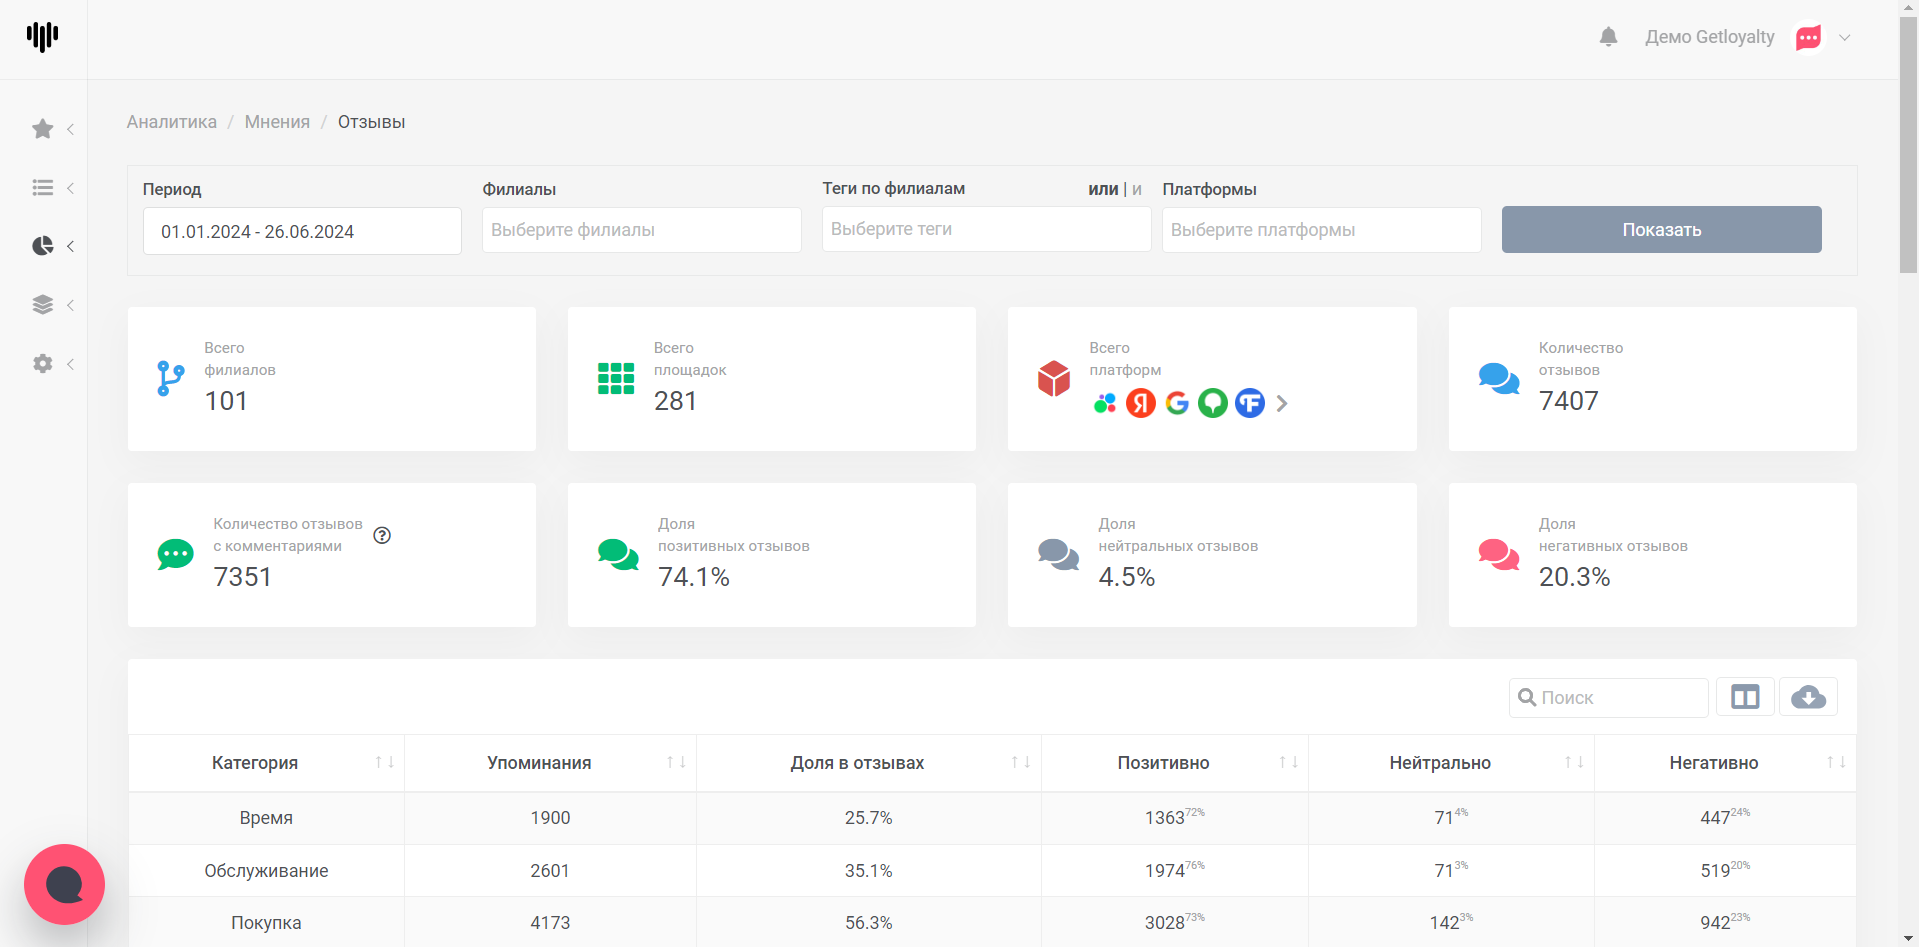Click the pink chat icon for negative share
Viewport: 1919px width, 947px height.
click(x=1499, y=555)
